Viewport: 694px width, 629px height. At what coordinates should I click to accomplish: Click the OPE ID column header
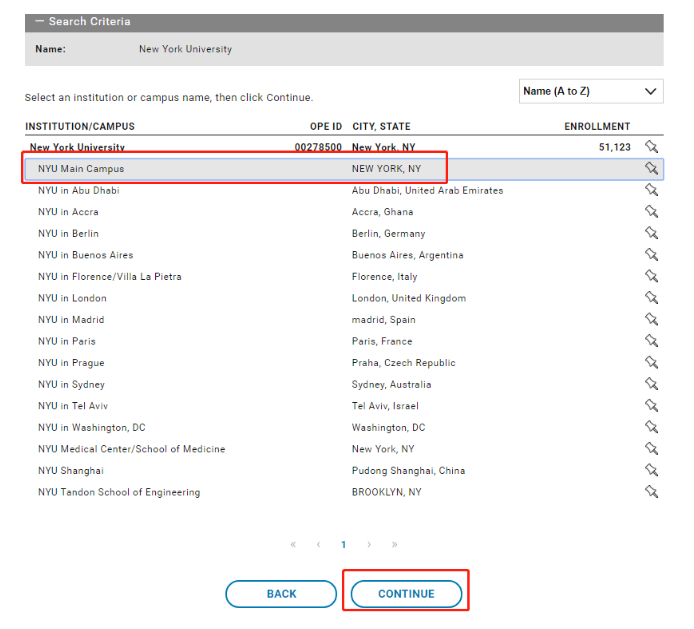(326, 127)
